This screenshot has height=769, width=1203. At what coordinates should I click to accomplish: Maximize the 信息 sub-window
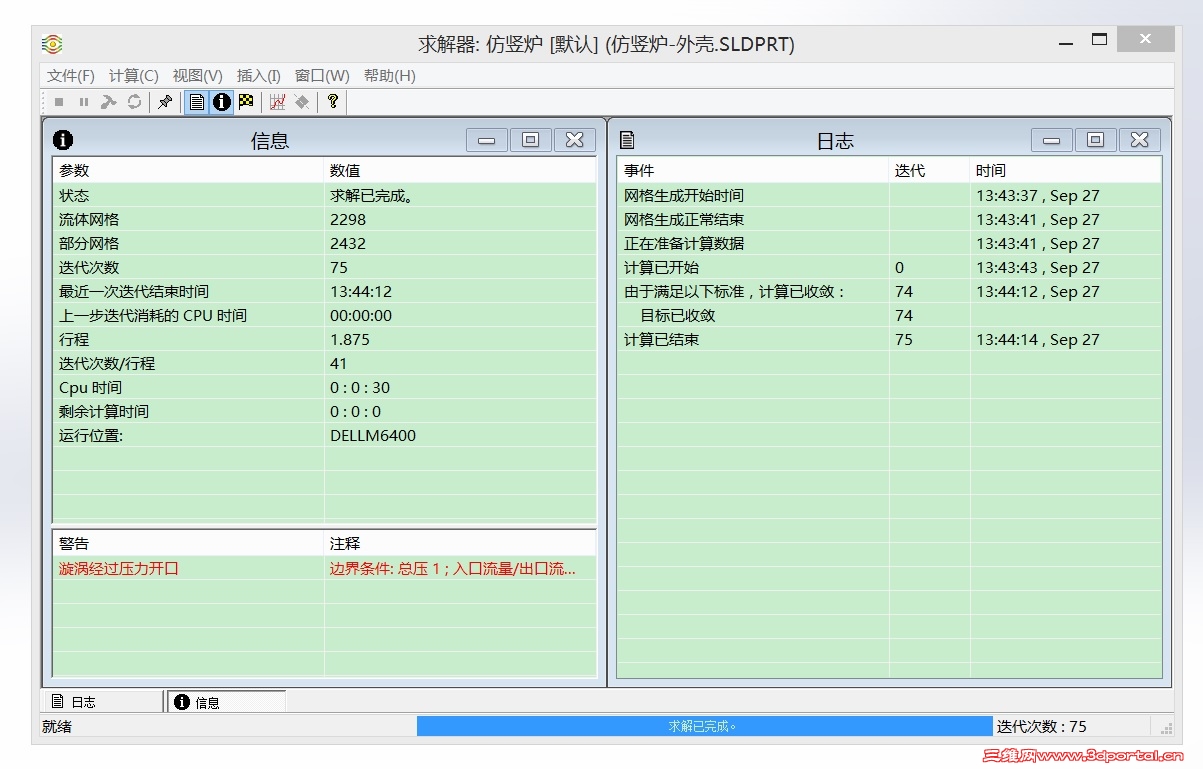(531, 140)
